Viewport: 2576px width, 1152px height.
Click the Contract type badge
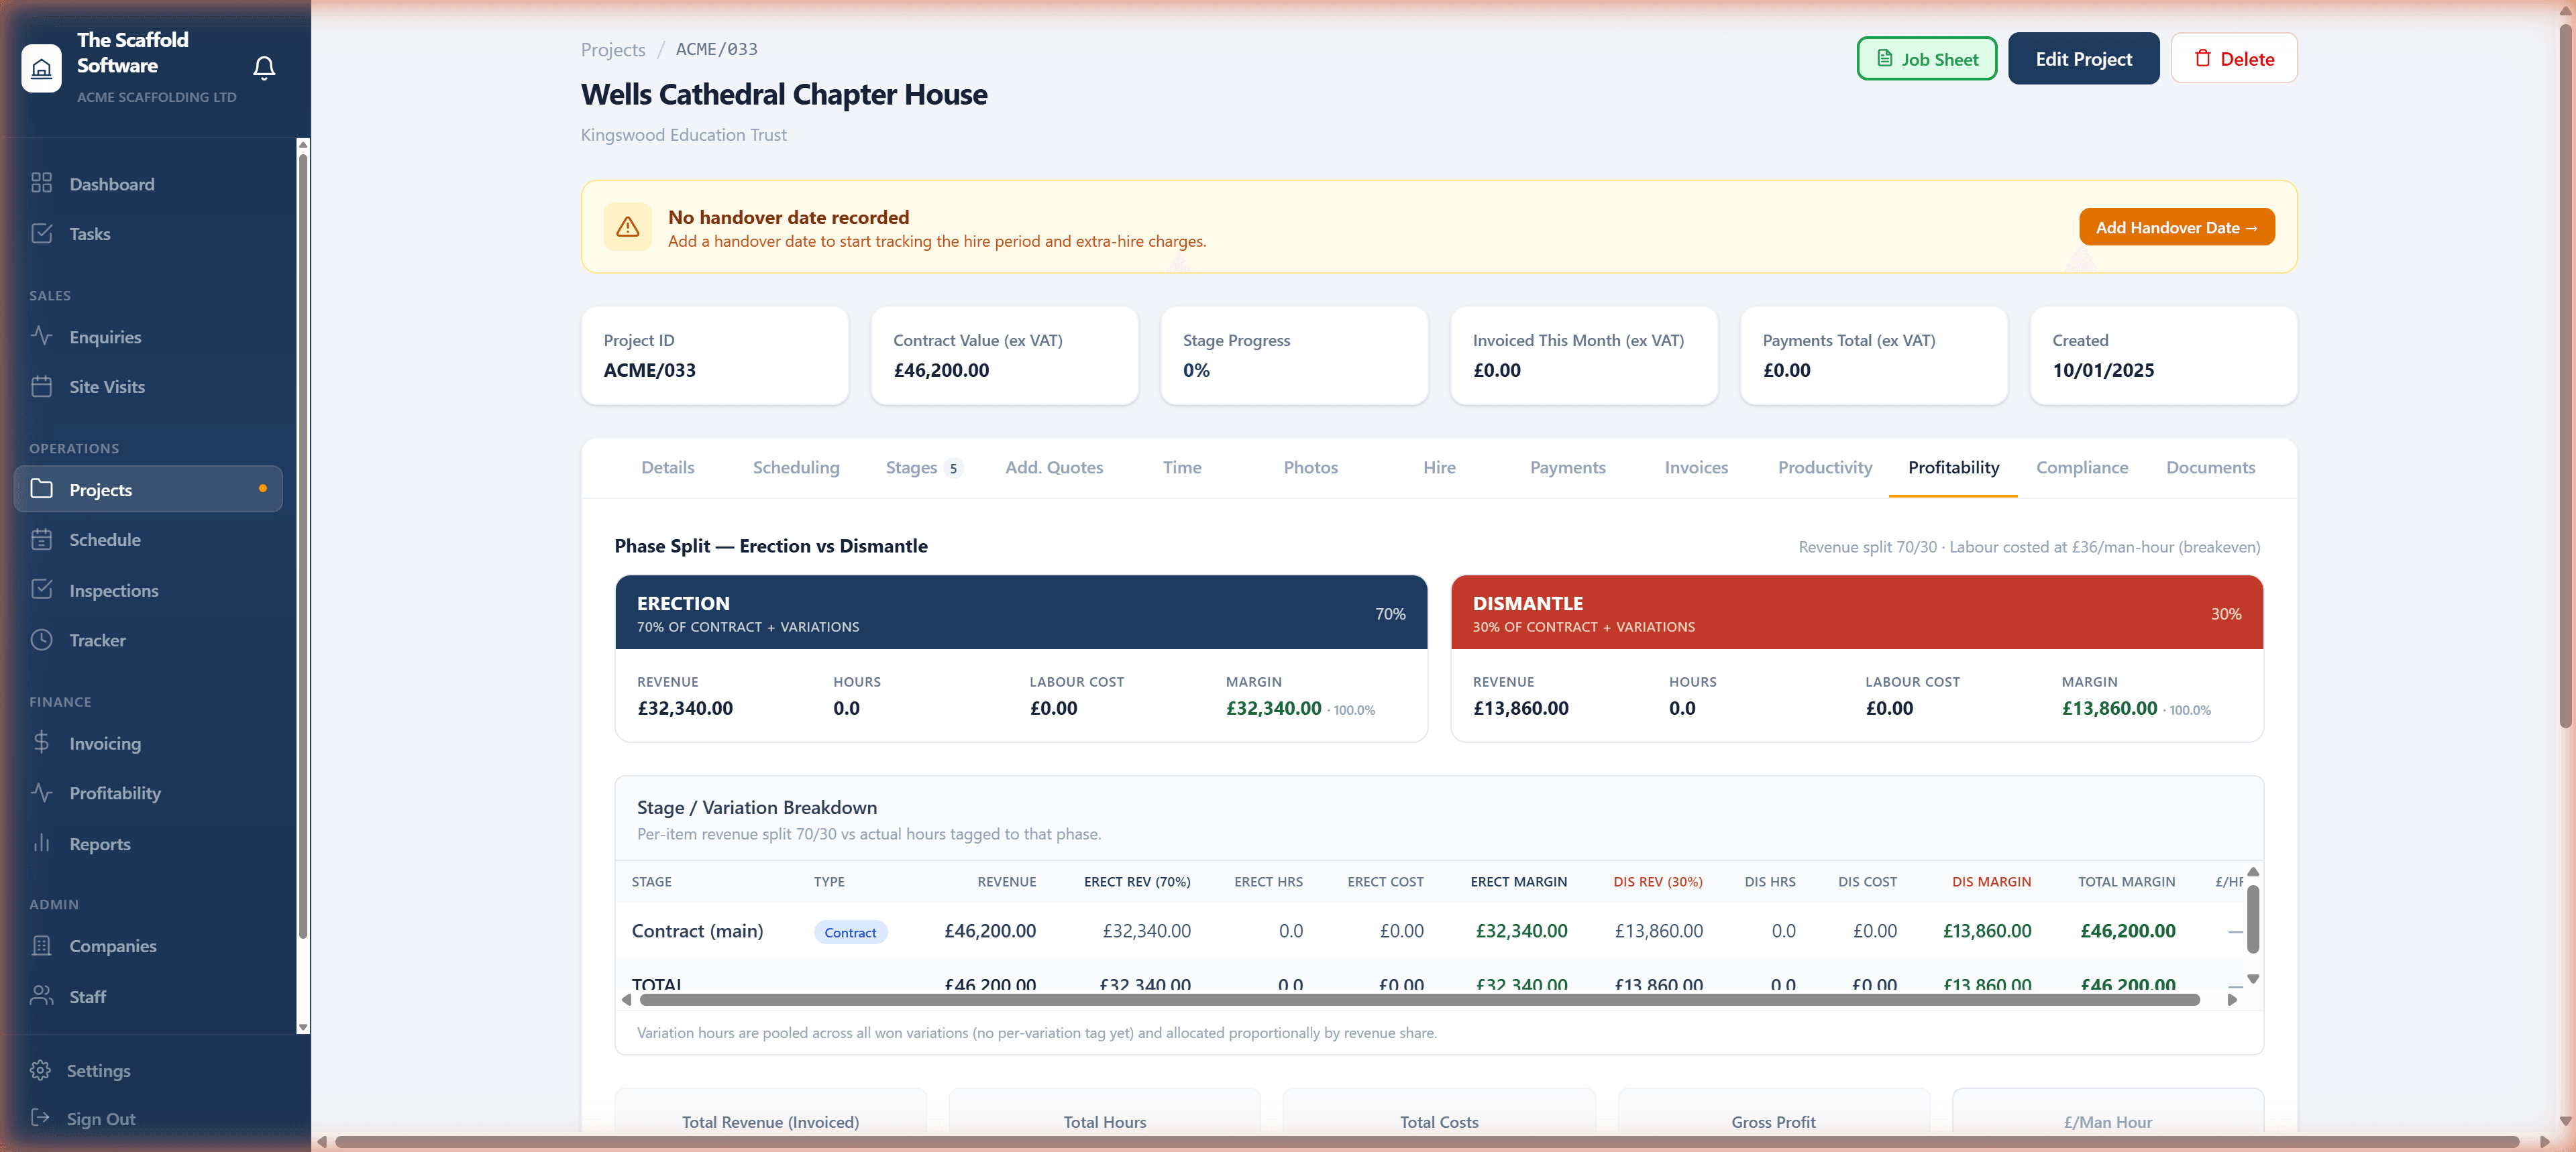[x=850, y=932]
